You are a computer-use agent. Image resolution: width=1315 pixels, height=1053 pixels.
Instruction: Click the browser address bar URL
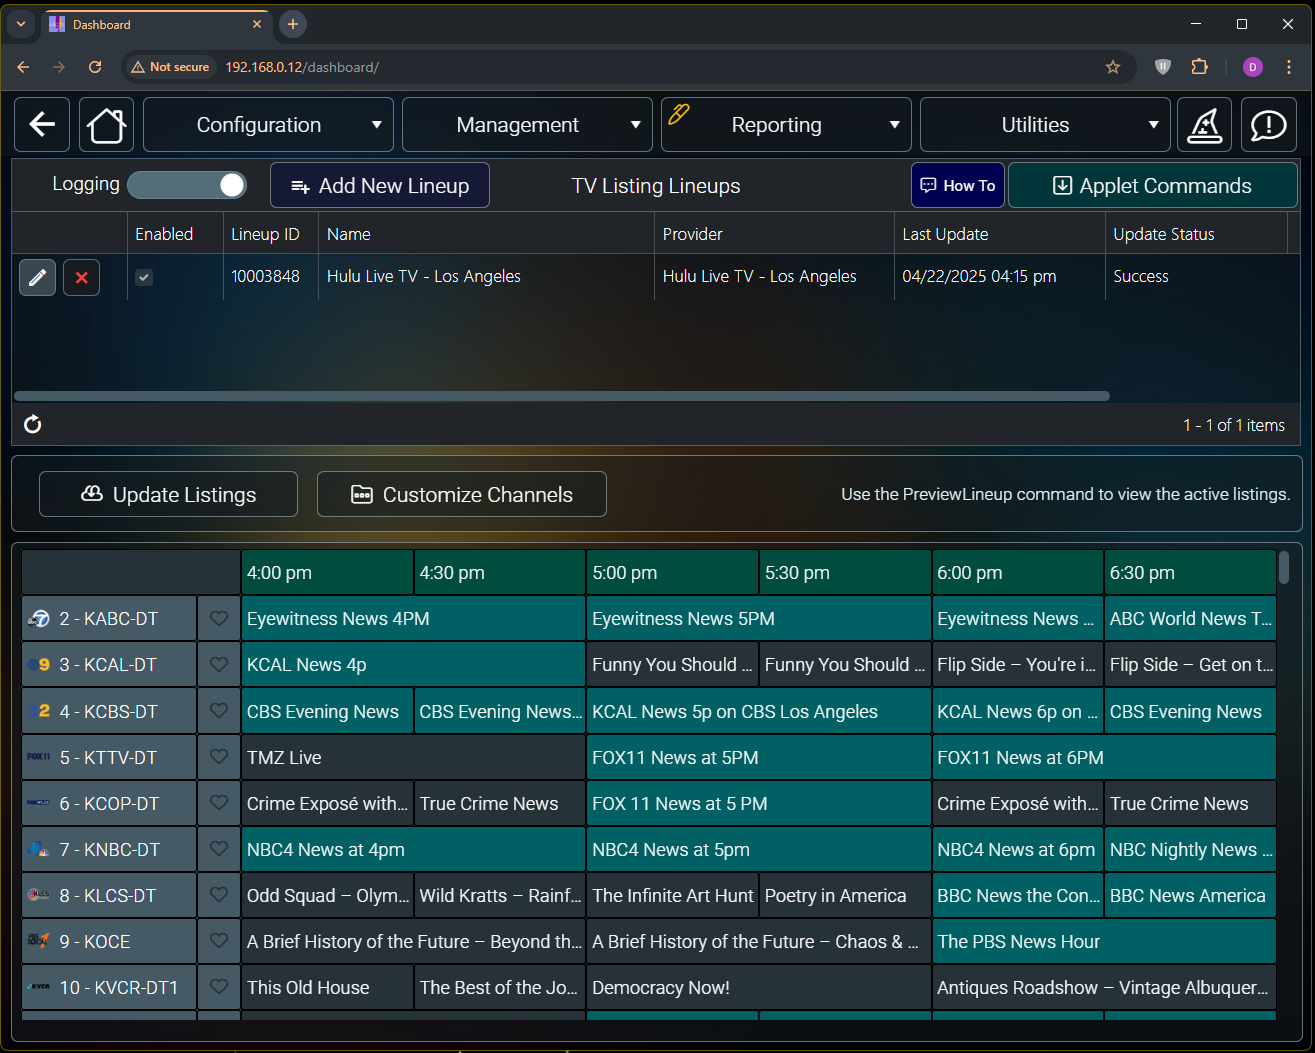[302, 67]
